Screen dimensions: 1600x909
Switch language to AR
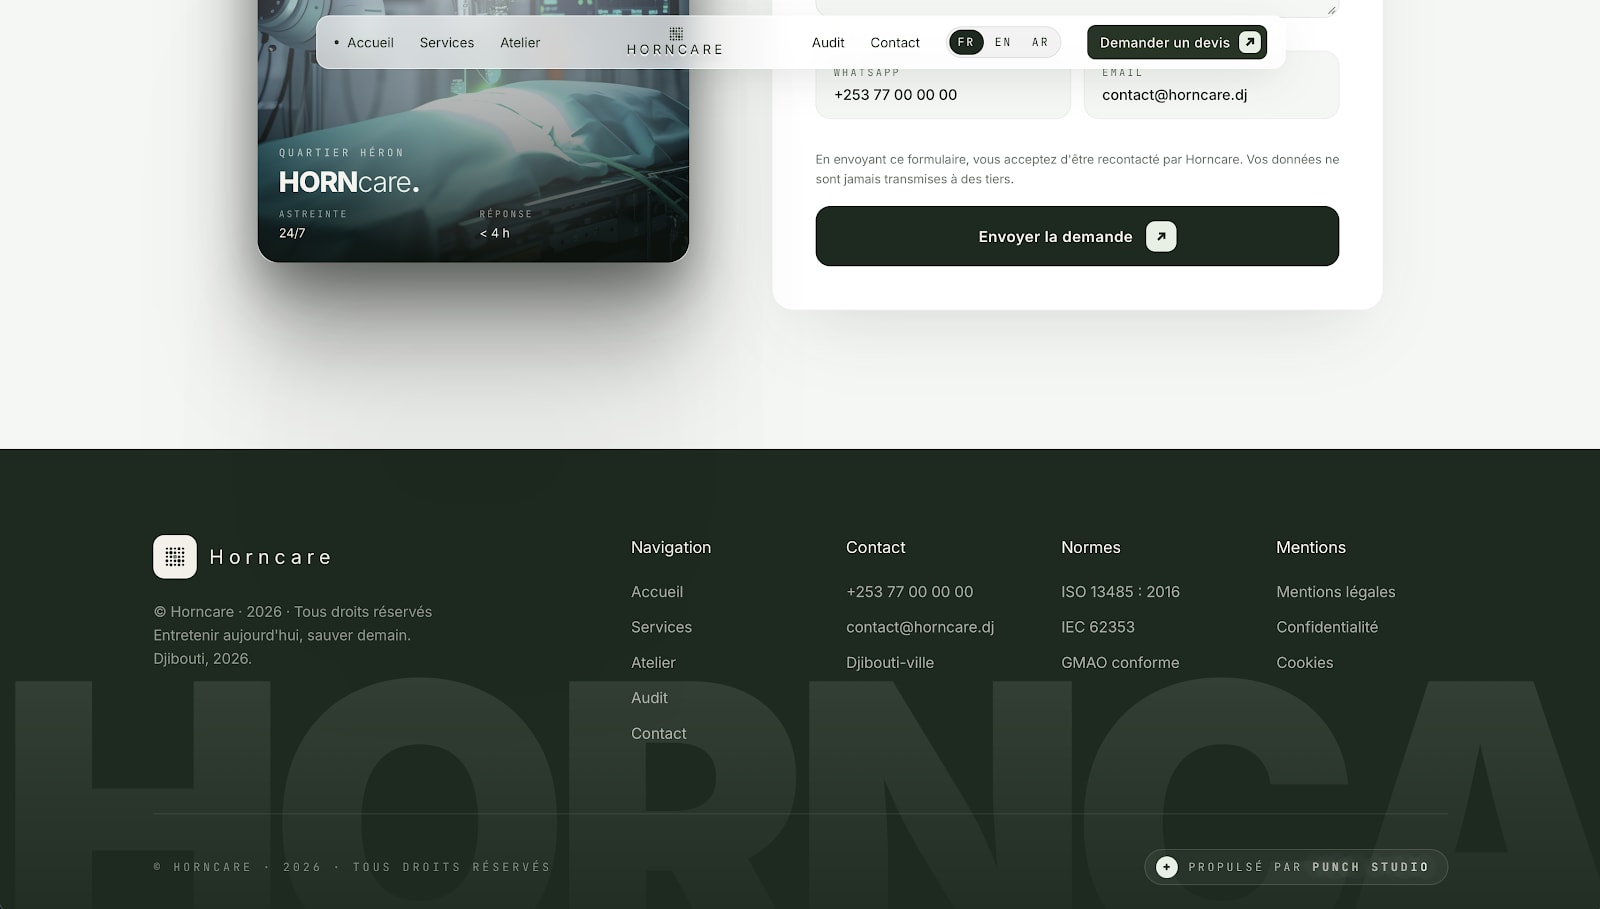point(1040,42)
